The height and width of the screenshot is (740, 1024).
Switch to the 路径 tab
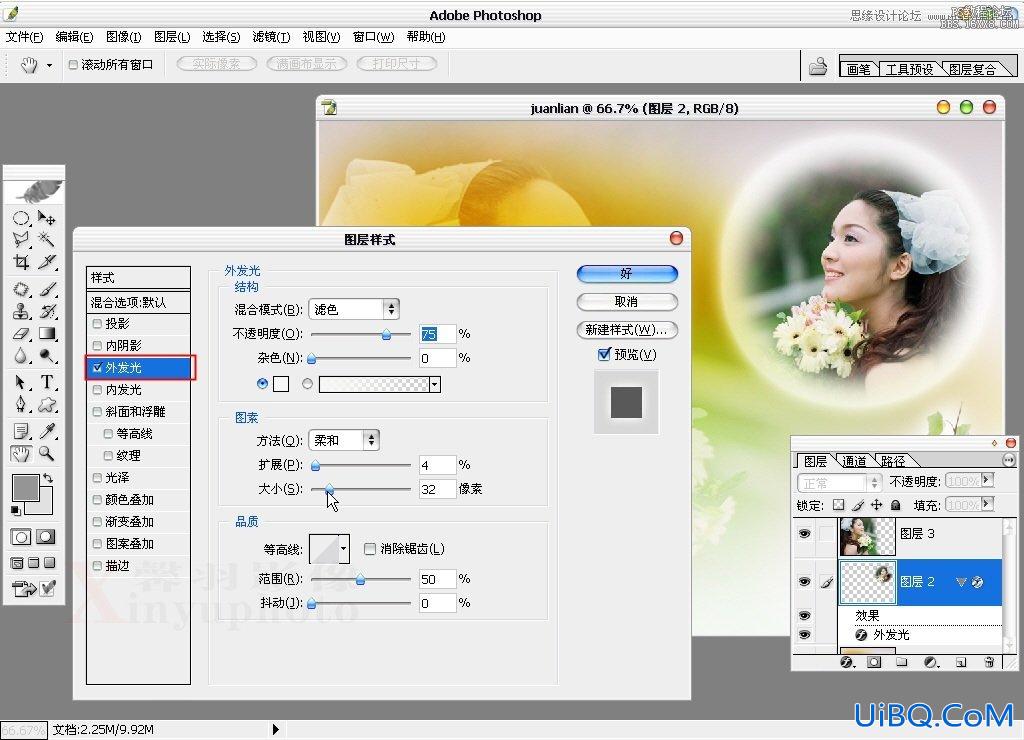click(893, 461)
